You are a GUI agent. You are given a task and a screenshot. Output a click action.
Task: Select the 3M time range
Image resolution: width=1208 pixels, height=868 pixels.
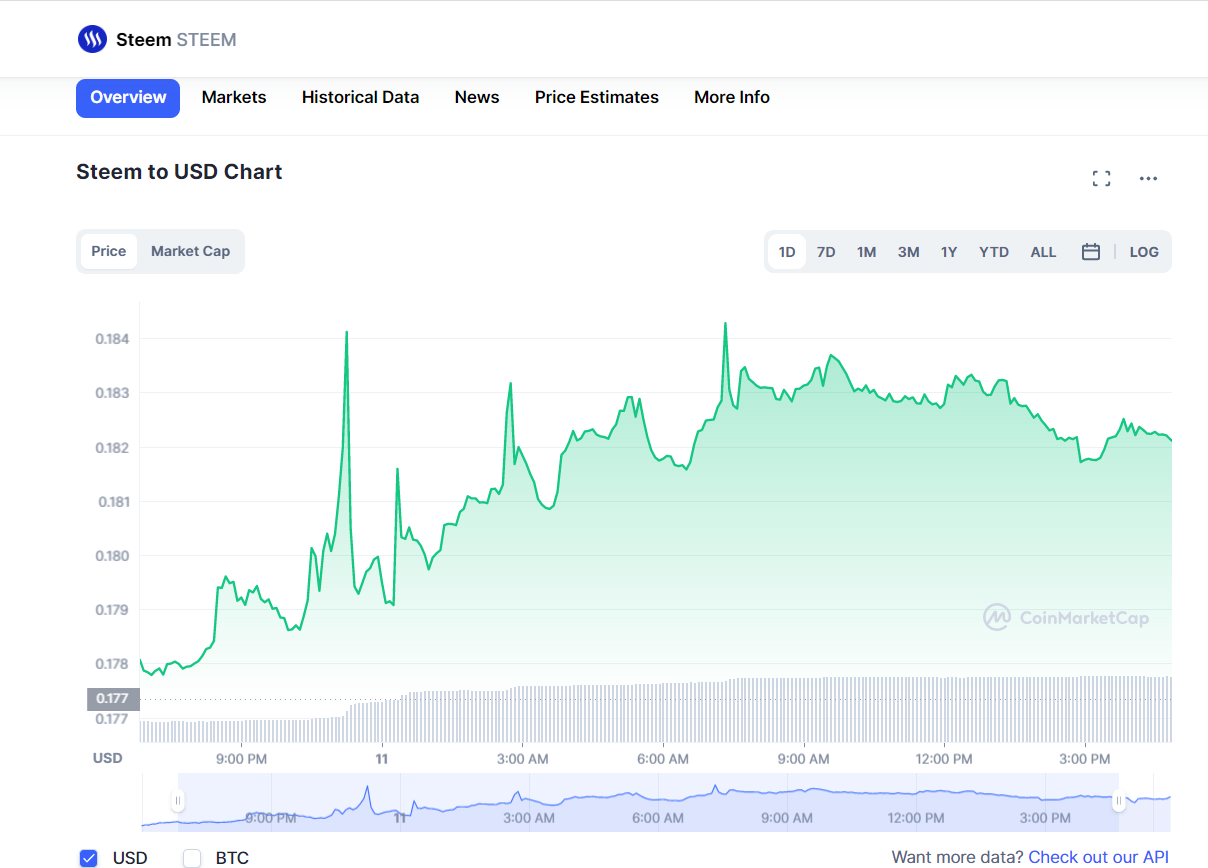(908, 252)
